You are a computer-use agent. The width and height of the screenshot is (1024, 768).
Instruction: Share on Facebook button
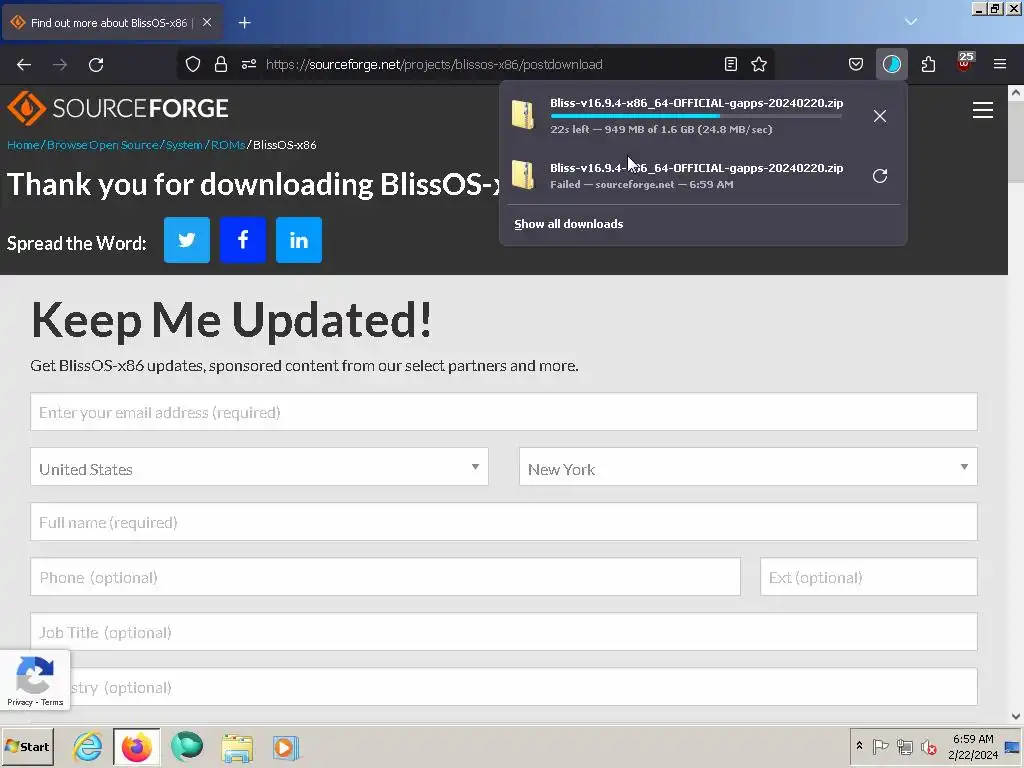point(243,240)
